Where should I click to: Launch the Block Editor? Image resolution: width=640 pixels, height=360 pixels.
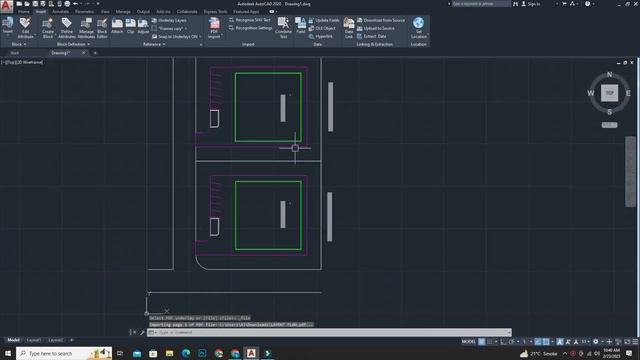[x=102, y=28]
